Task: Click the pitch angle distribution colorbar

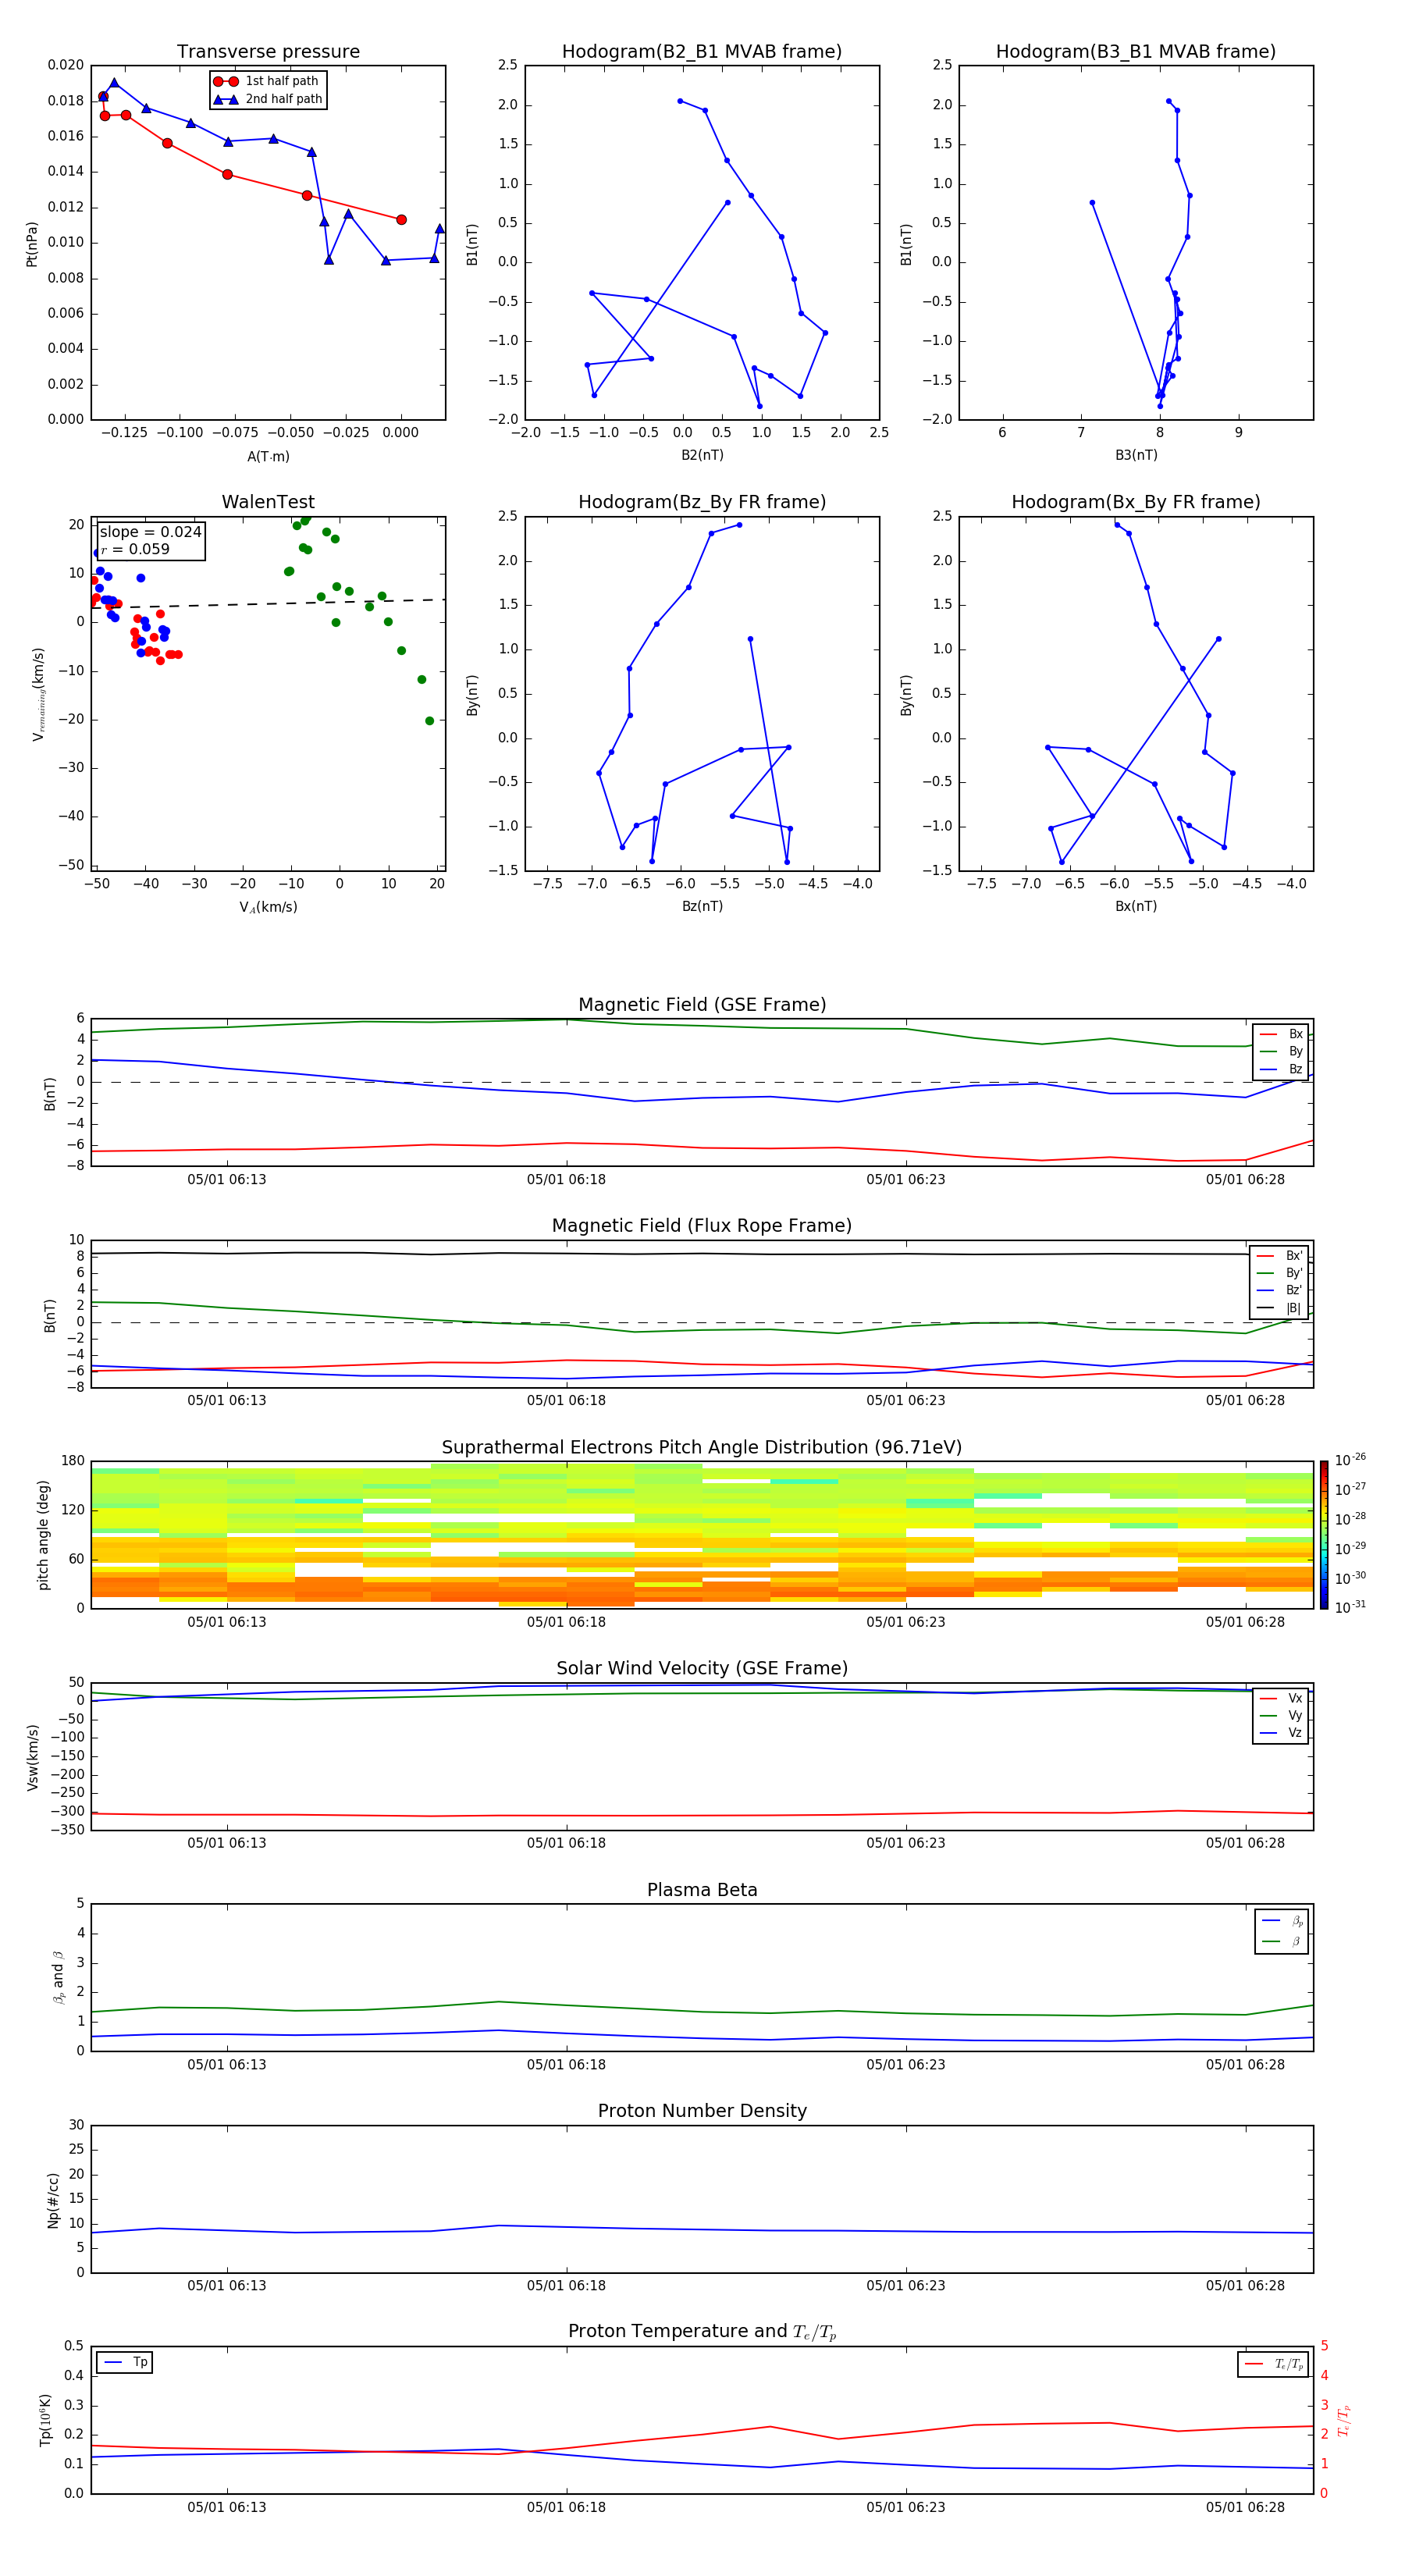Action: click(x=1323, y=1534)
